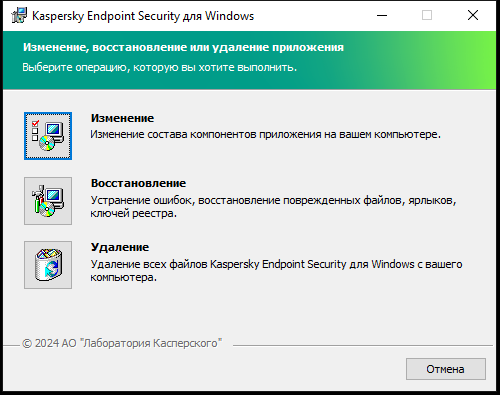
Task: Click the bold Восстановление heading
Action: pyautogui.click(x=138, y=183)
